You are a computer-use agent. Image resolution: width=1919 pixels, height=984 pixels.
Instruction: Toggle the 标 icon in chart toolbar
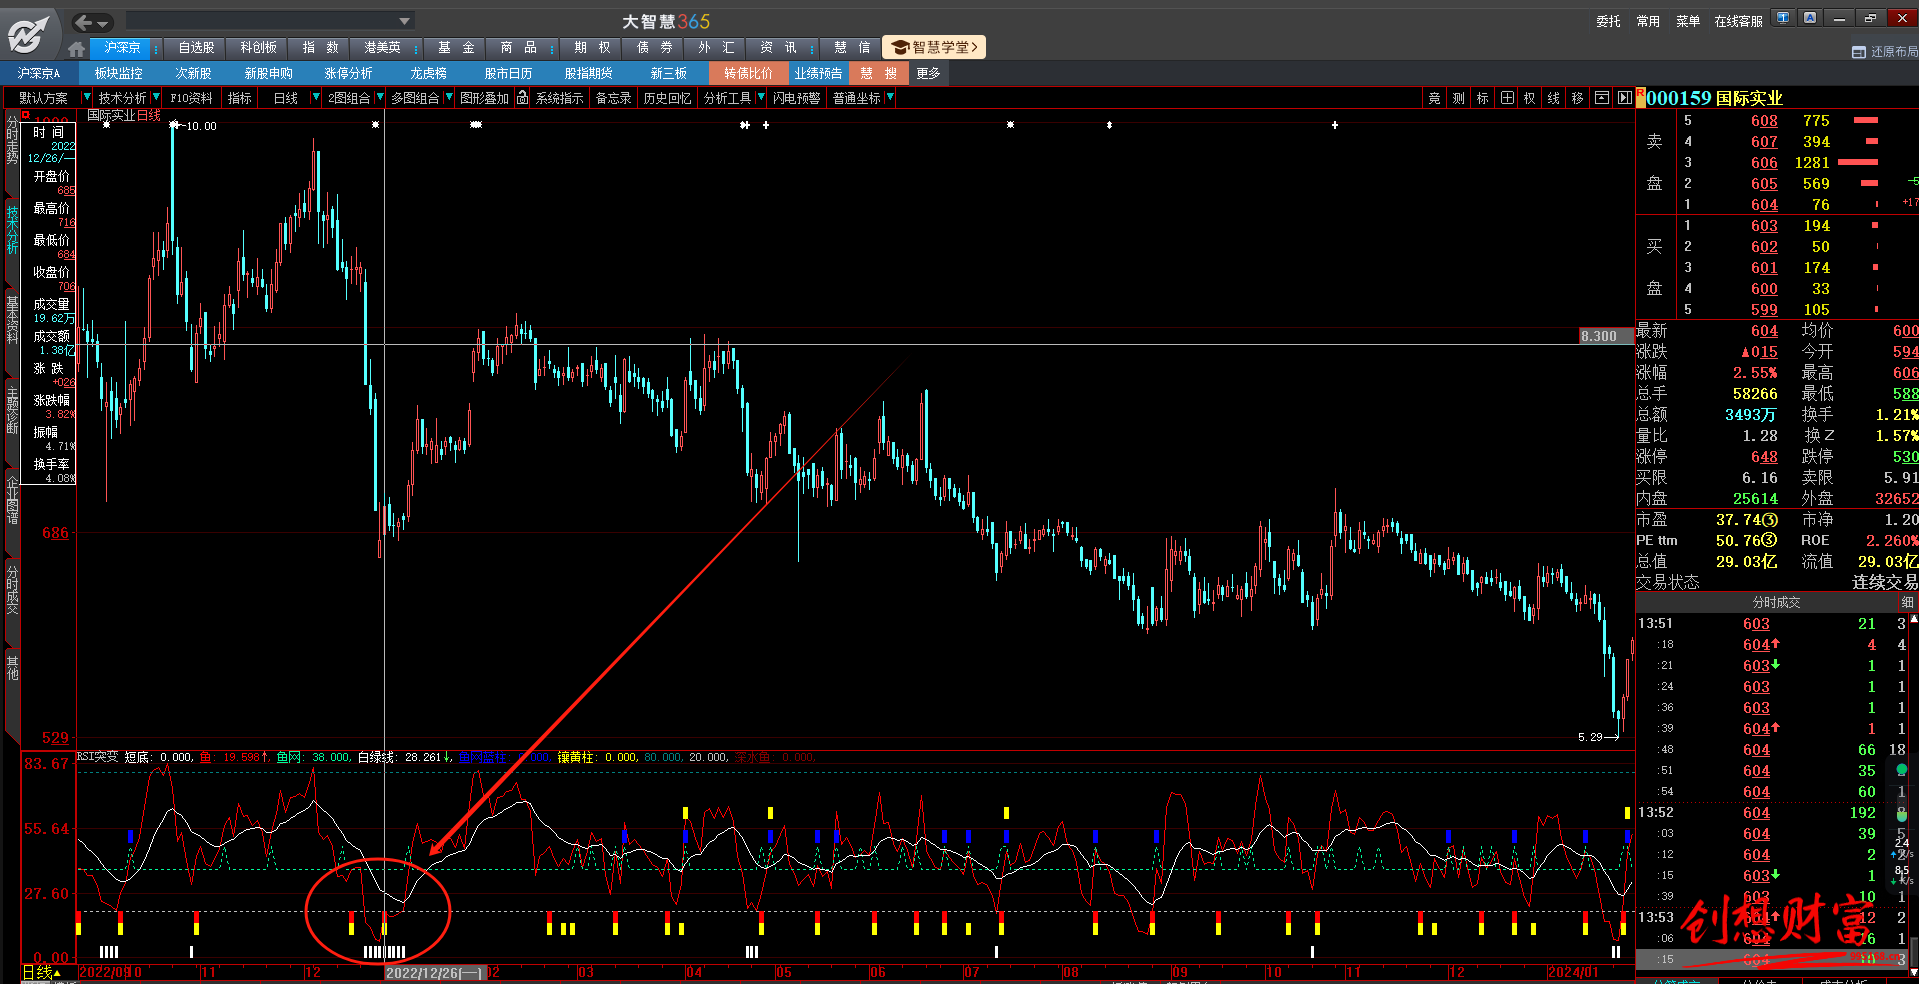click(1482, 98)
